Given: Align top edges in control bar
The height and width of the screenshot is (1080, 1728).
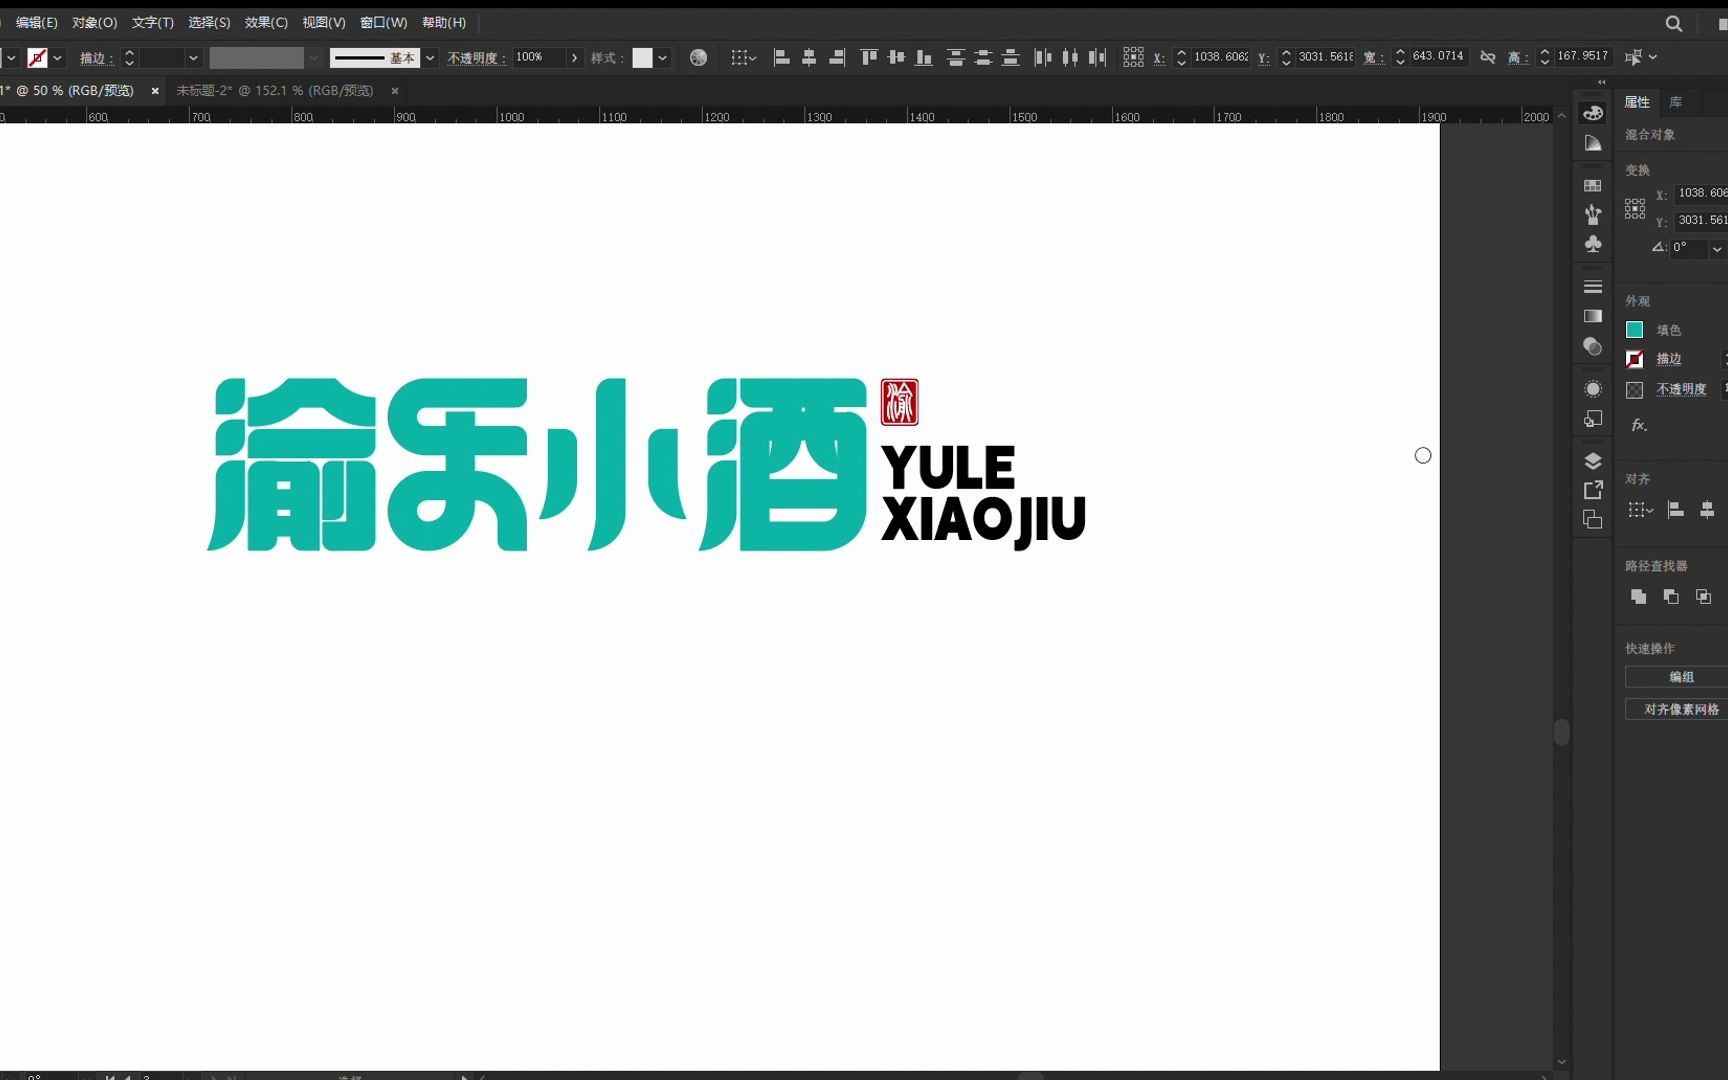Looking at the screenshot, I should click(x=869, y=58).
